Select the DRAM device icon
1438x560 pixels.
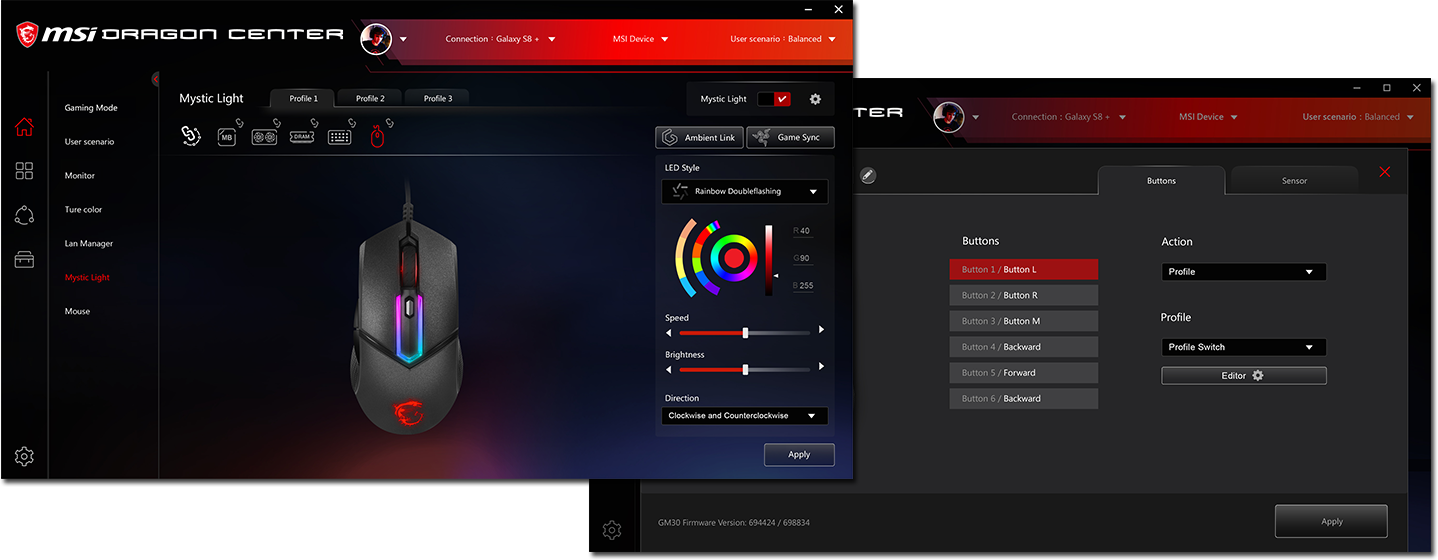point(302,137)
